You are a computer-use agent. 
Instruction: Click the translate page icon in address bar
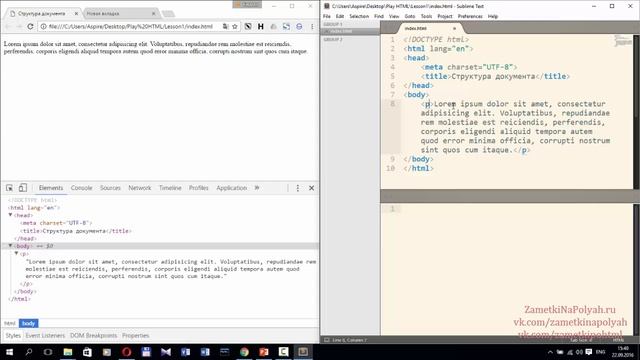225,27
